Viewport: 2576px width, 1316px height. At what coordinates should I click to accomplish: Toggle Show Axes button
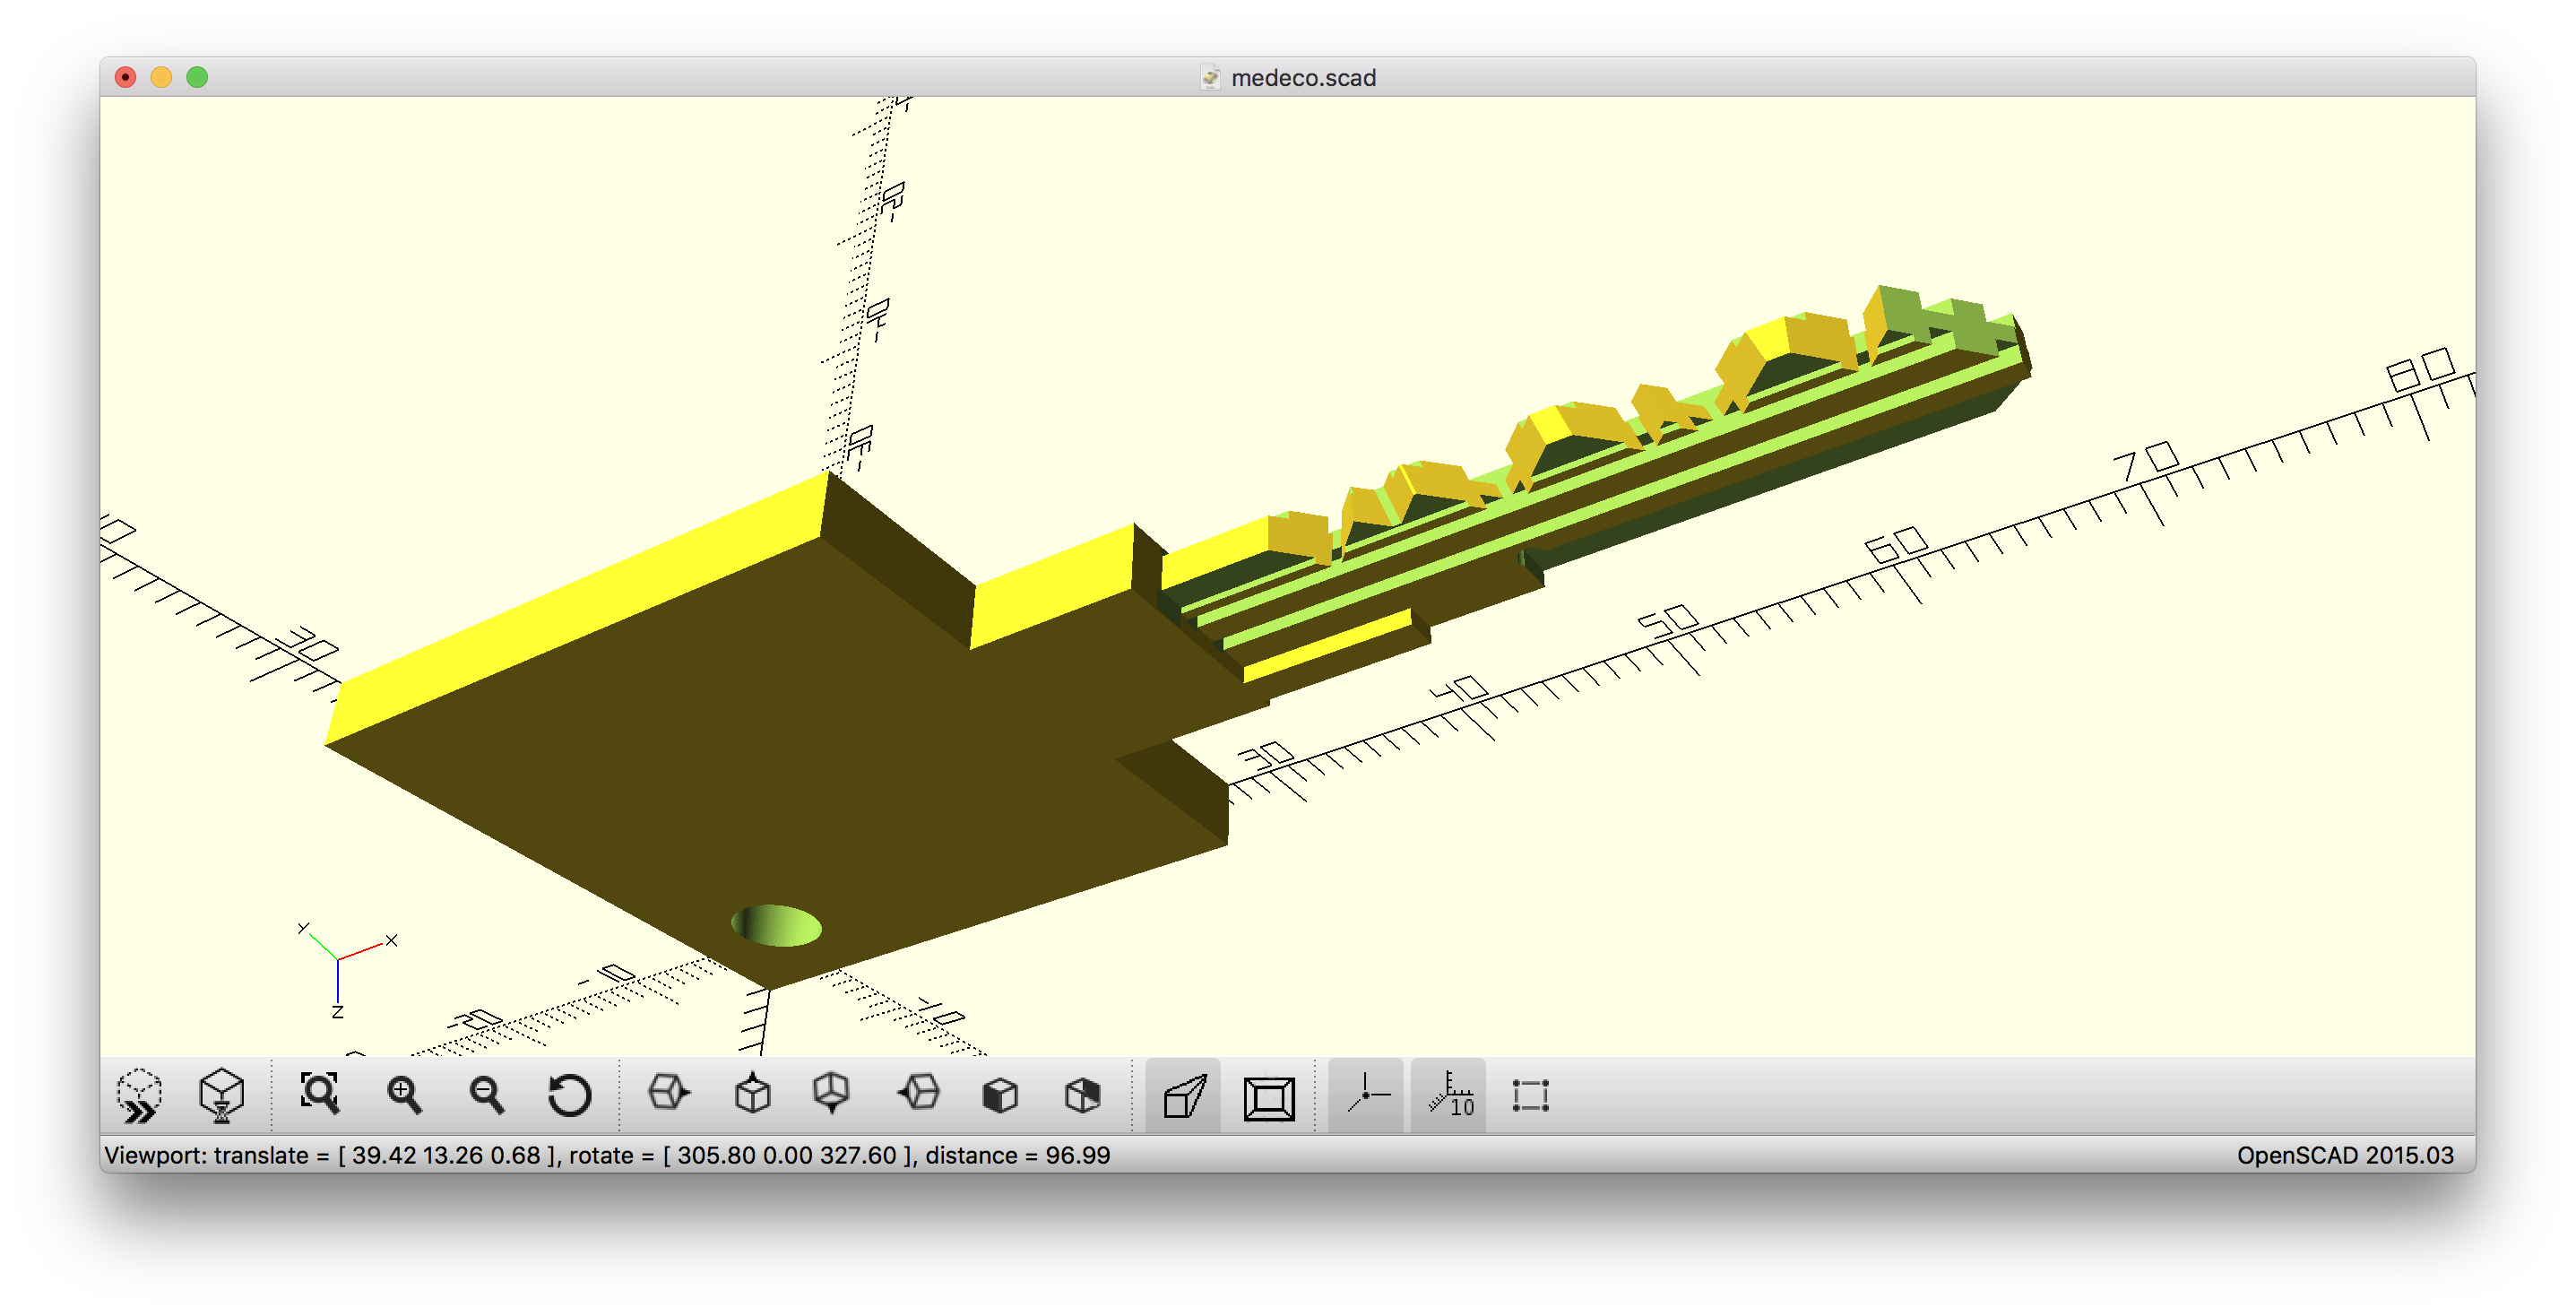1367,1096
